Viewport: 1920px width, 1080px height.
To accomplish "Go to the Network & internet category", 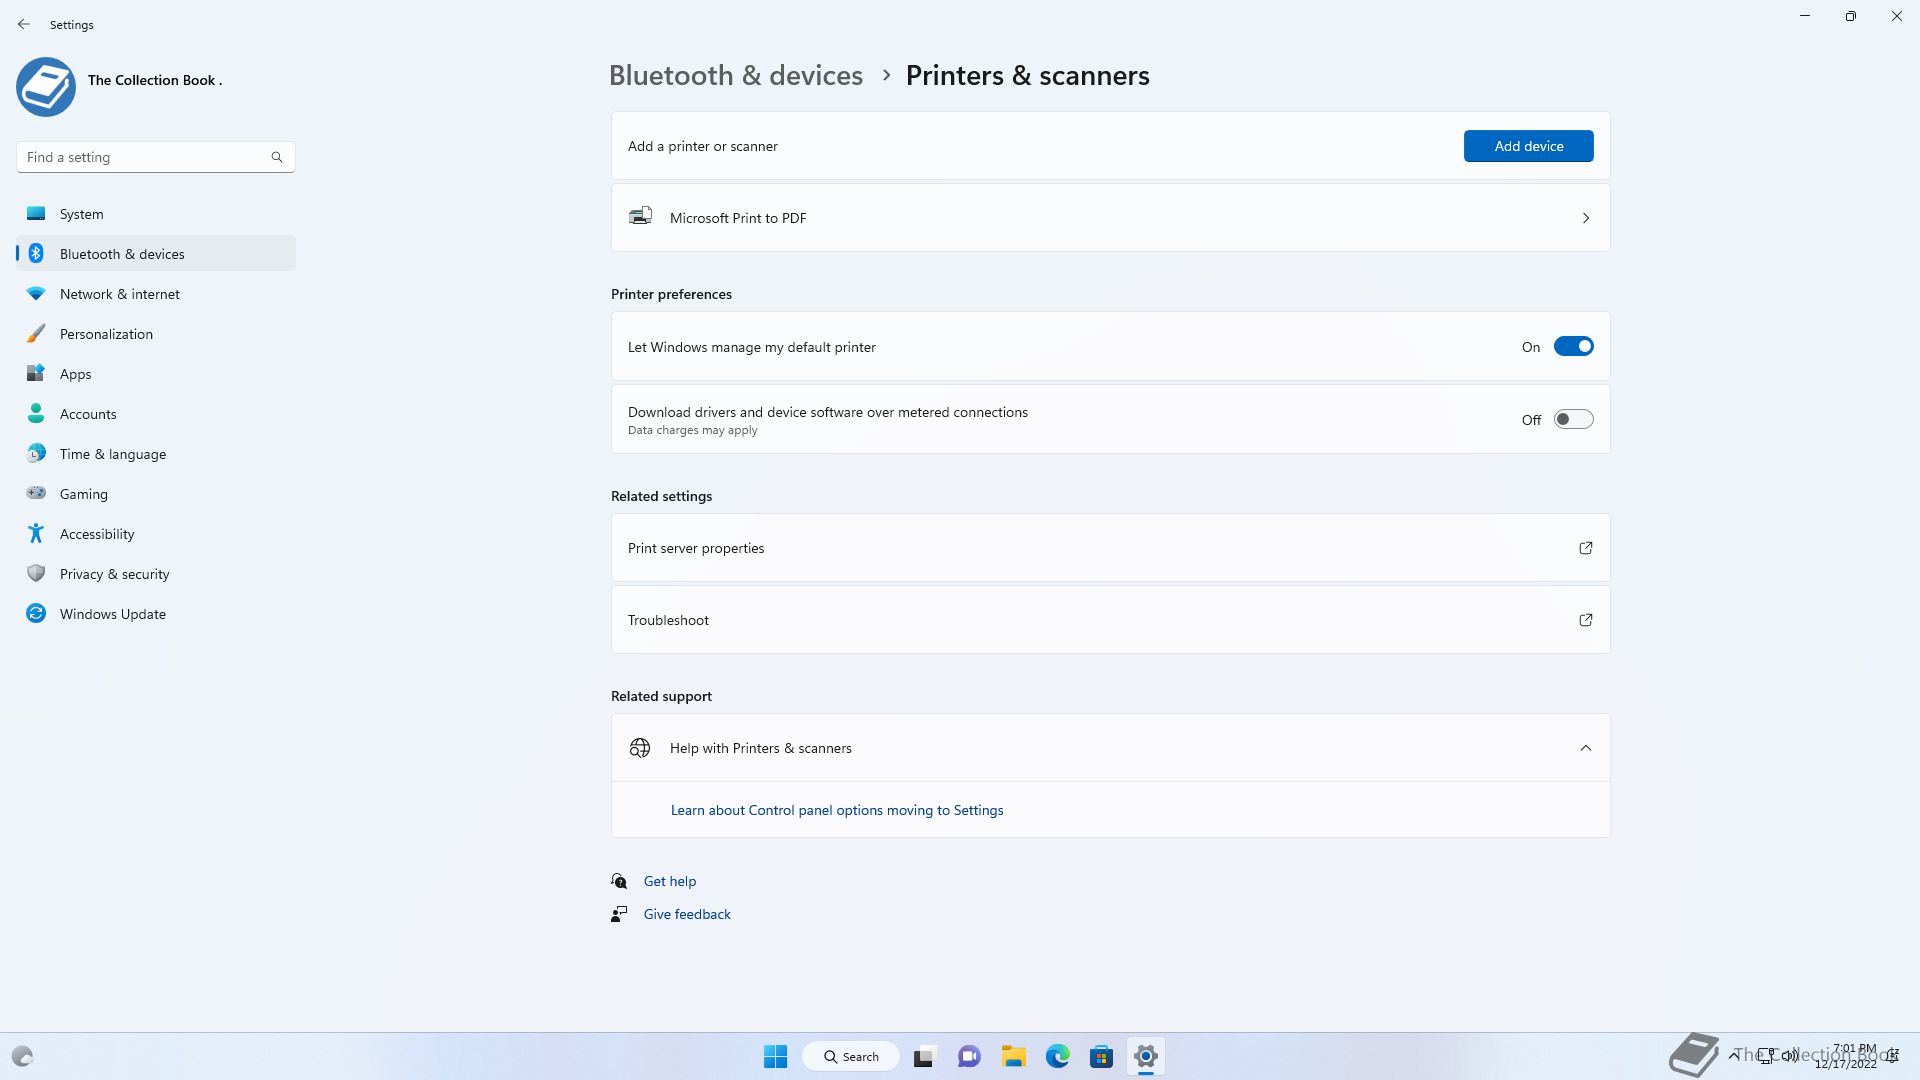I will (156, 294).
